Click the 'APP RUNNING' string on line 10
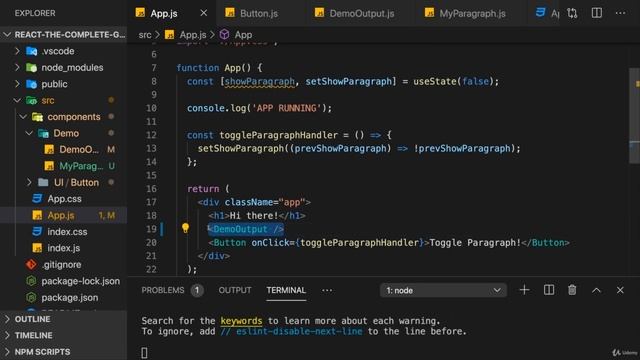Screen dimensions: 640x360 pyautogui.click(x=286, y=108)
